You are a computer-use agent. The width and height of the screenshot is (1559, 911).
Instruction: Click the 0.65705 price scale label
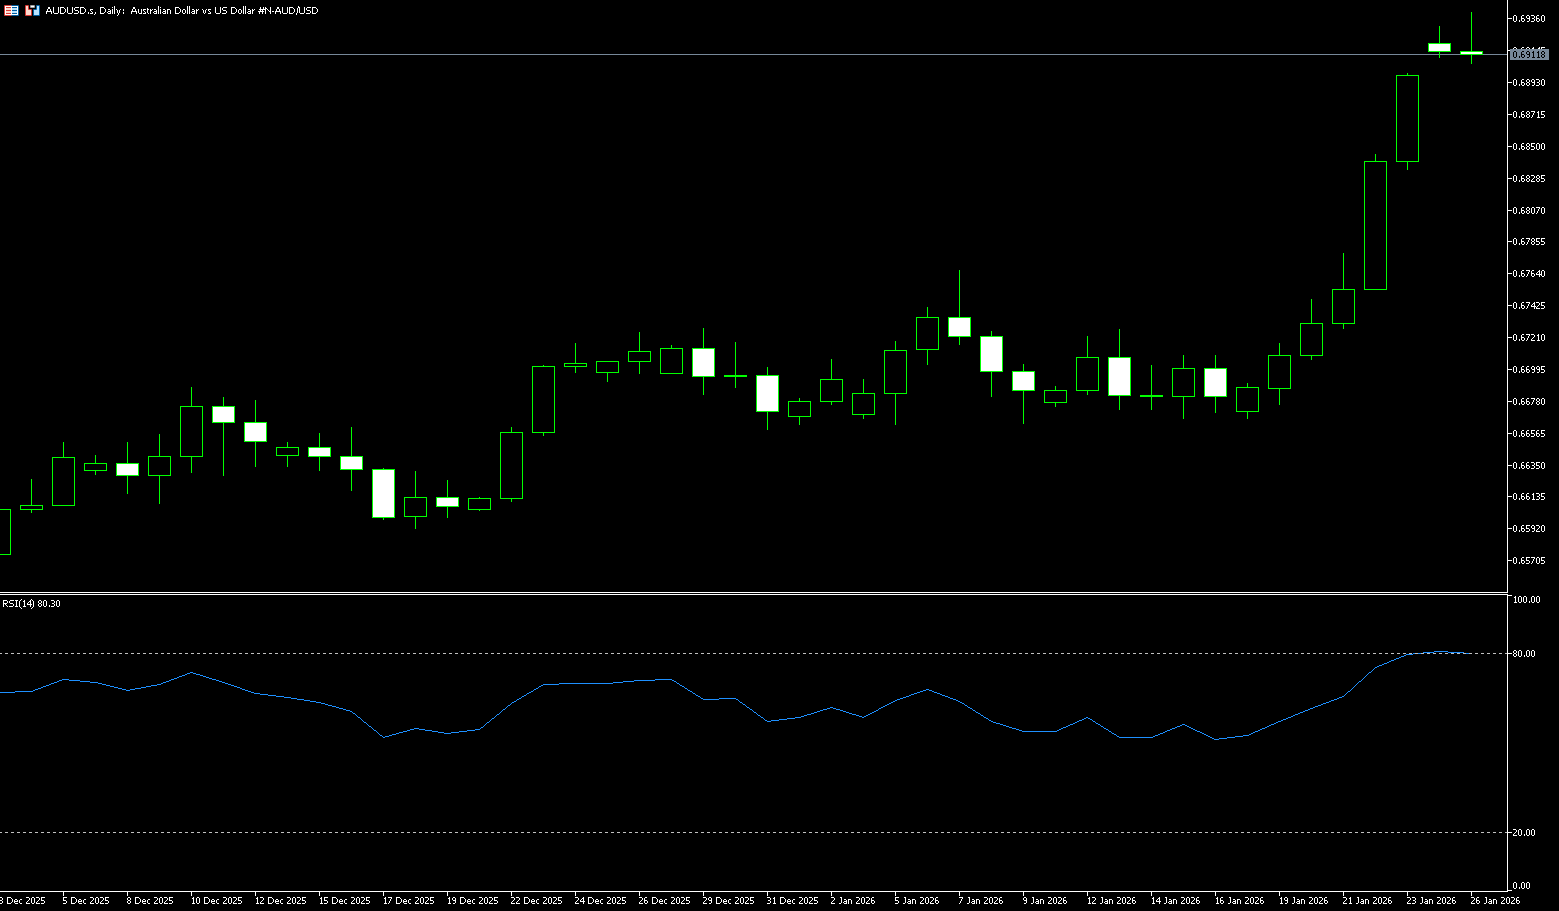1530,561
